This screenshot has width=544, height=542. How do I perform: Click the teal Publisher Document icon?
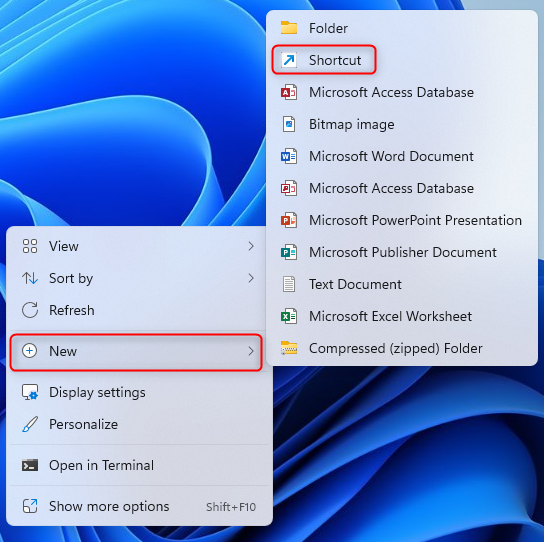click(x=289, y=252)
